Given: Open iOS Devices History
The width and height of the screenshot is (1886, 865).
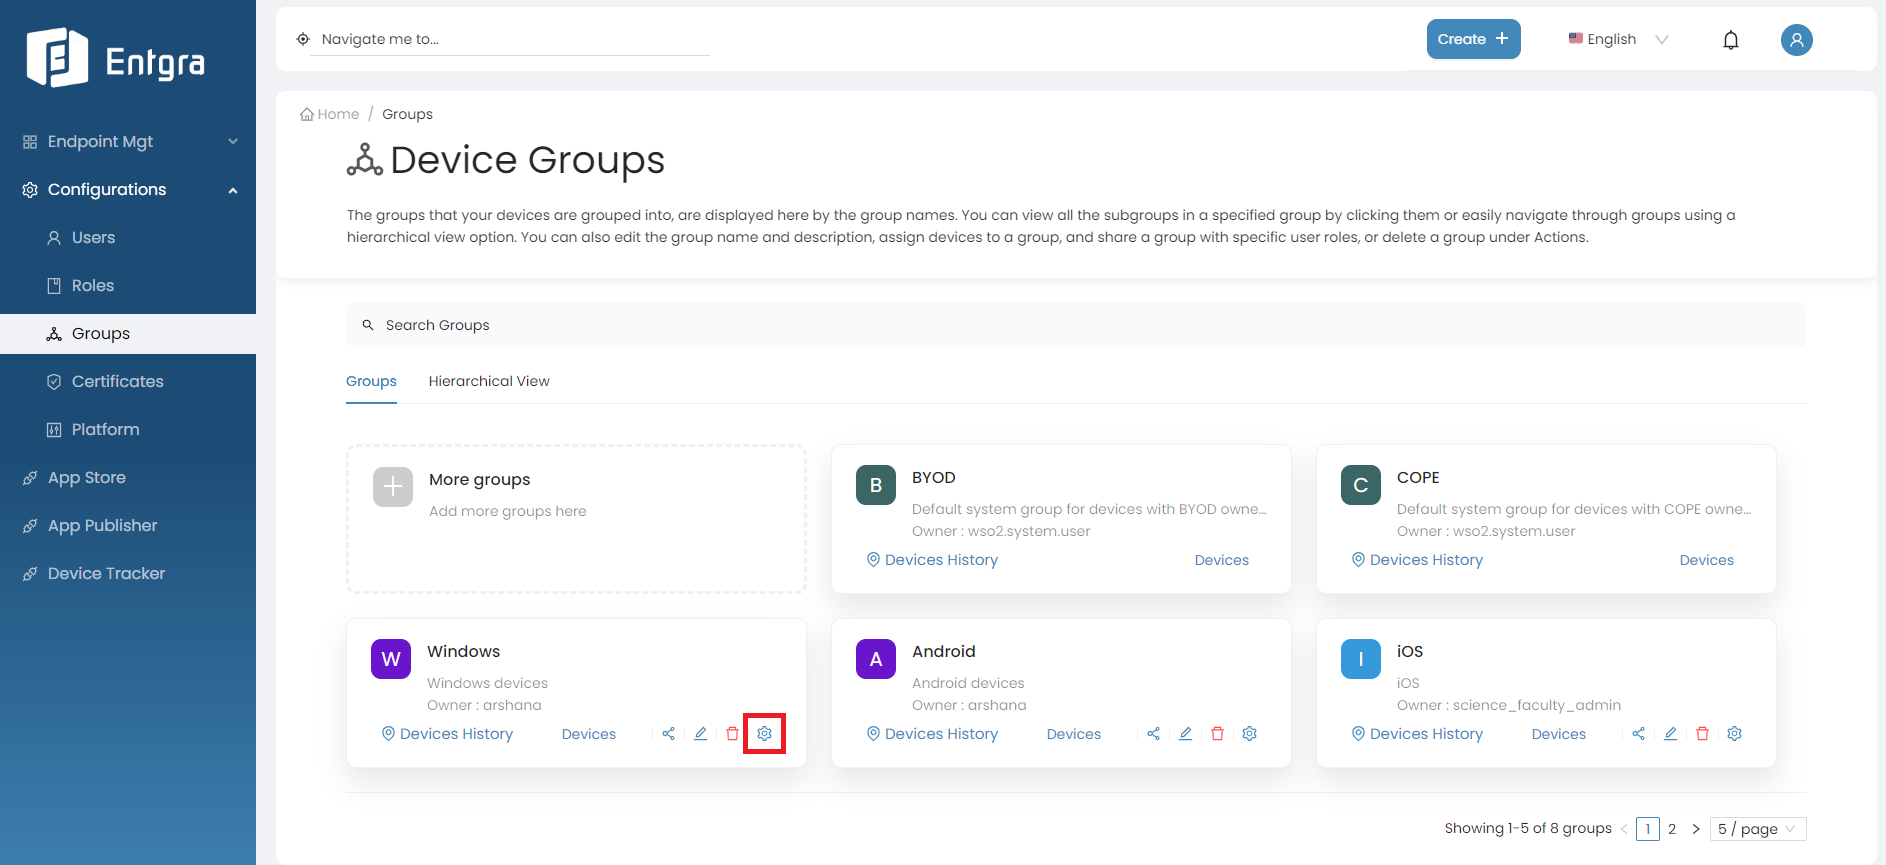Looking at the screenshot, I should point(1417,734).
